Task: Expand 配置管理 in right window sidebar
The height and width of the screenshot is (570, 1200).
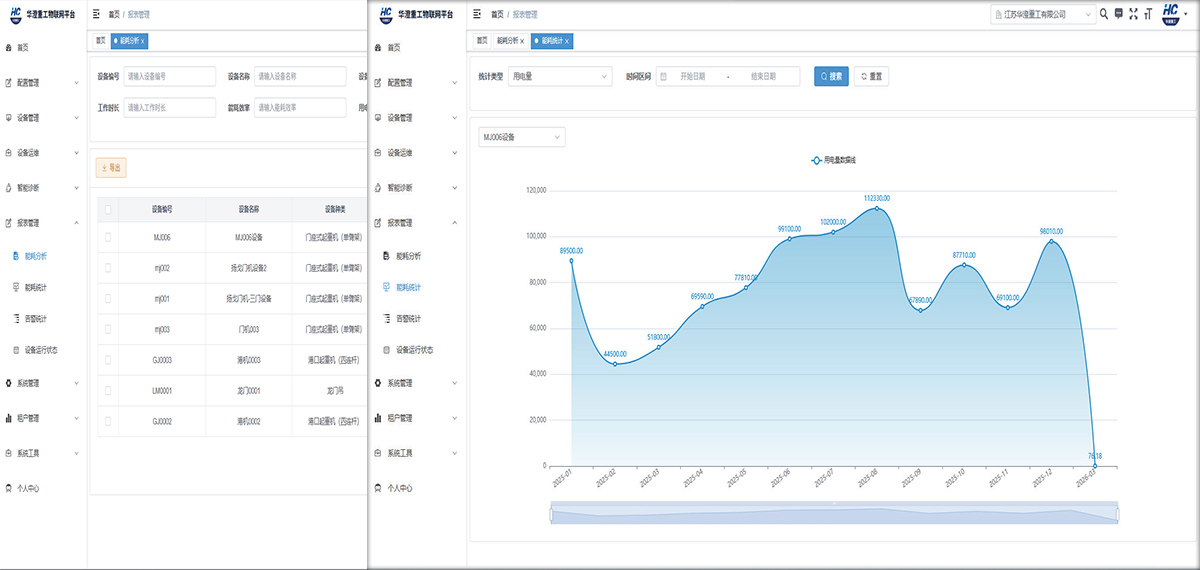Action: (418, 82)
